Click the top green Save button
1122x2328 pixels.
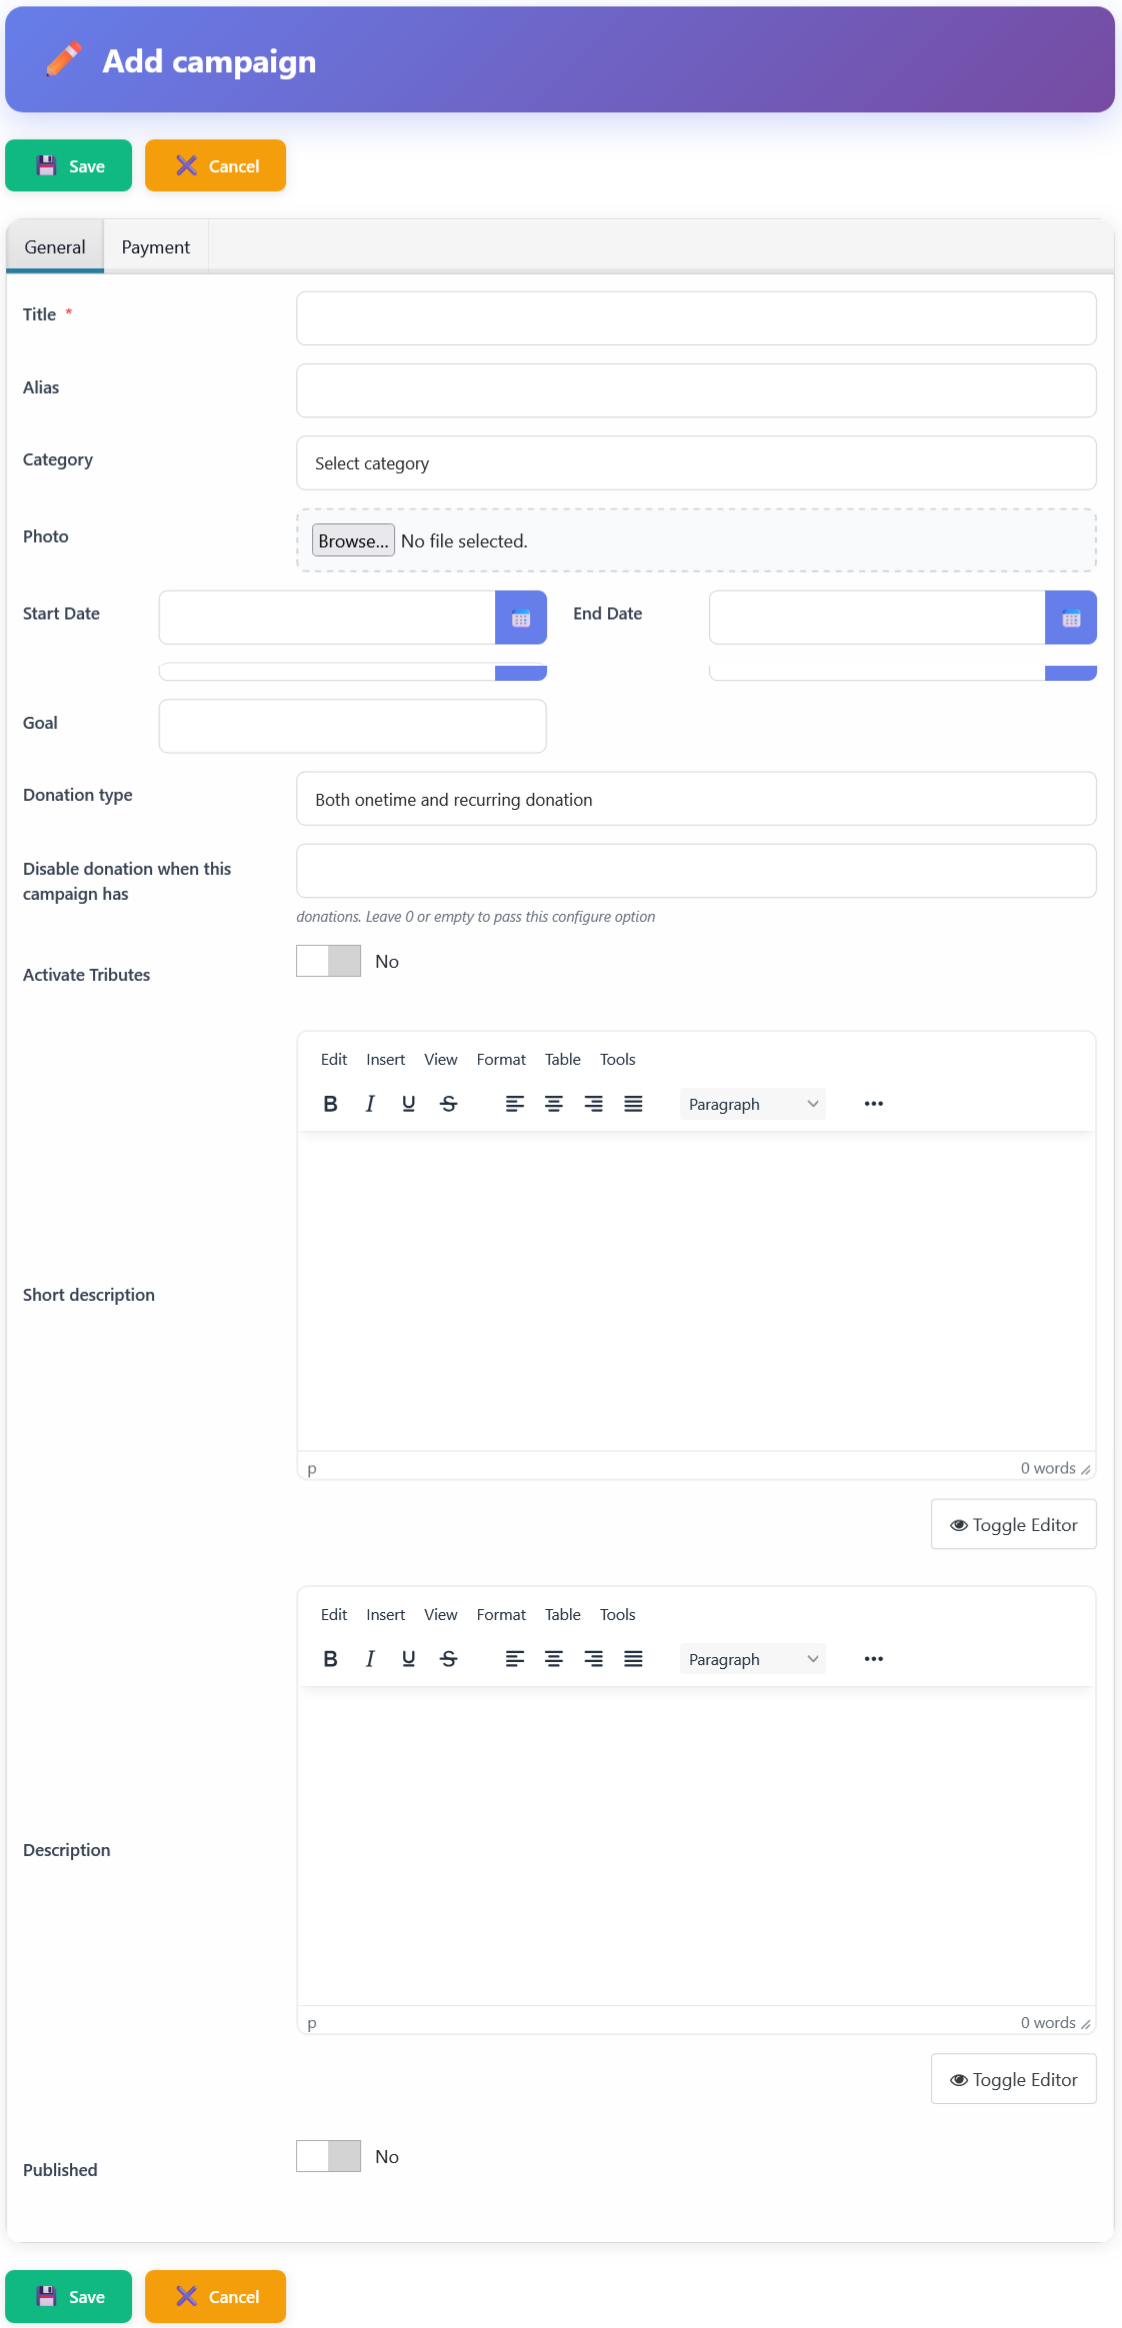(x=69, y=166)
